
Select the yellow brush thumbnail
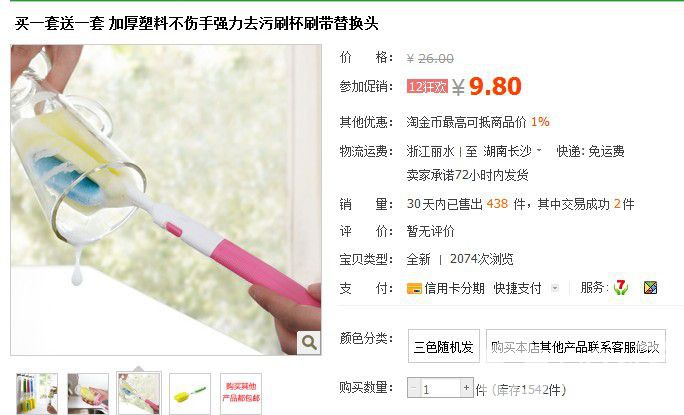pyautogui.click(x=190, y=394)
